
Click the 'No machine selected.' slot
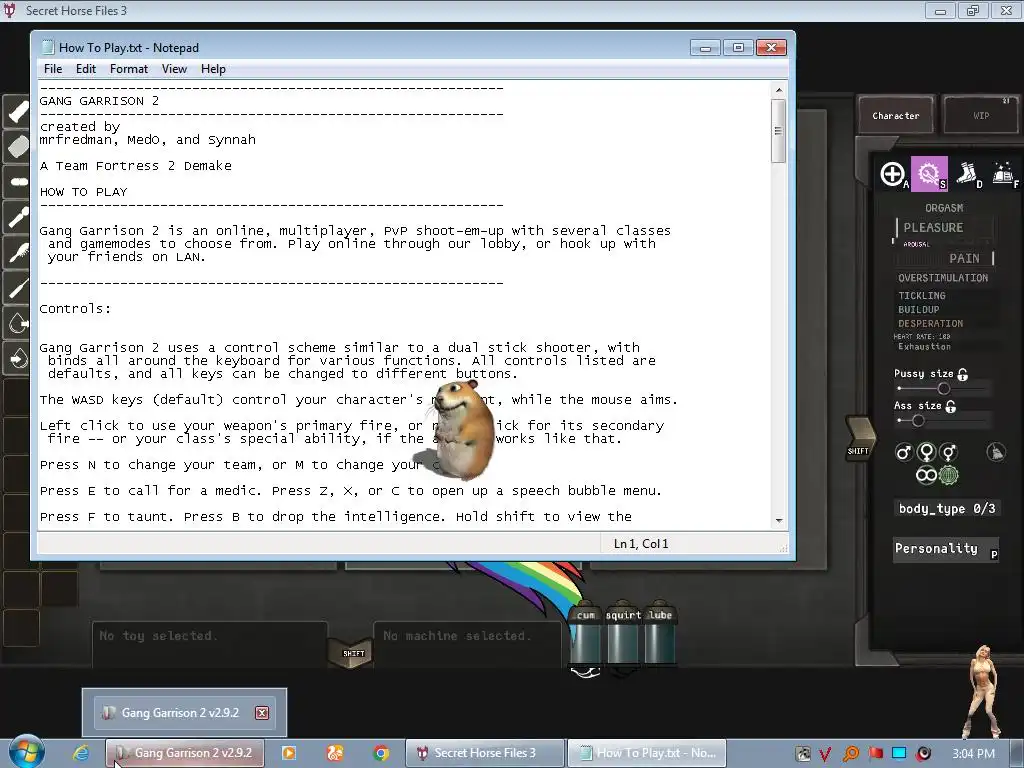tap(467, 645)
